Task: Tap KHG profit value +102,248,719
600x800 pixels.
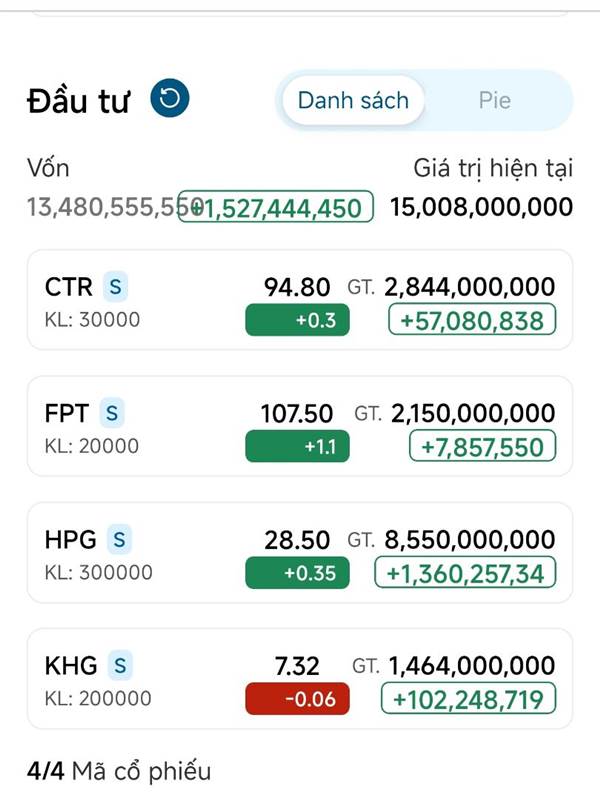Action: (x=468, y=698)
